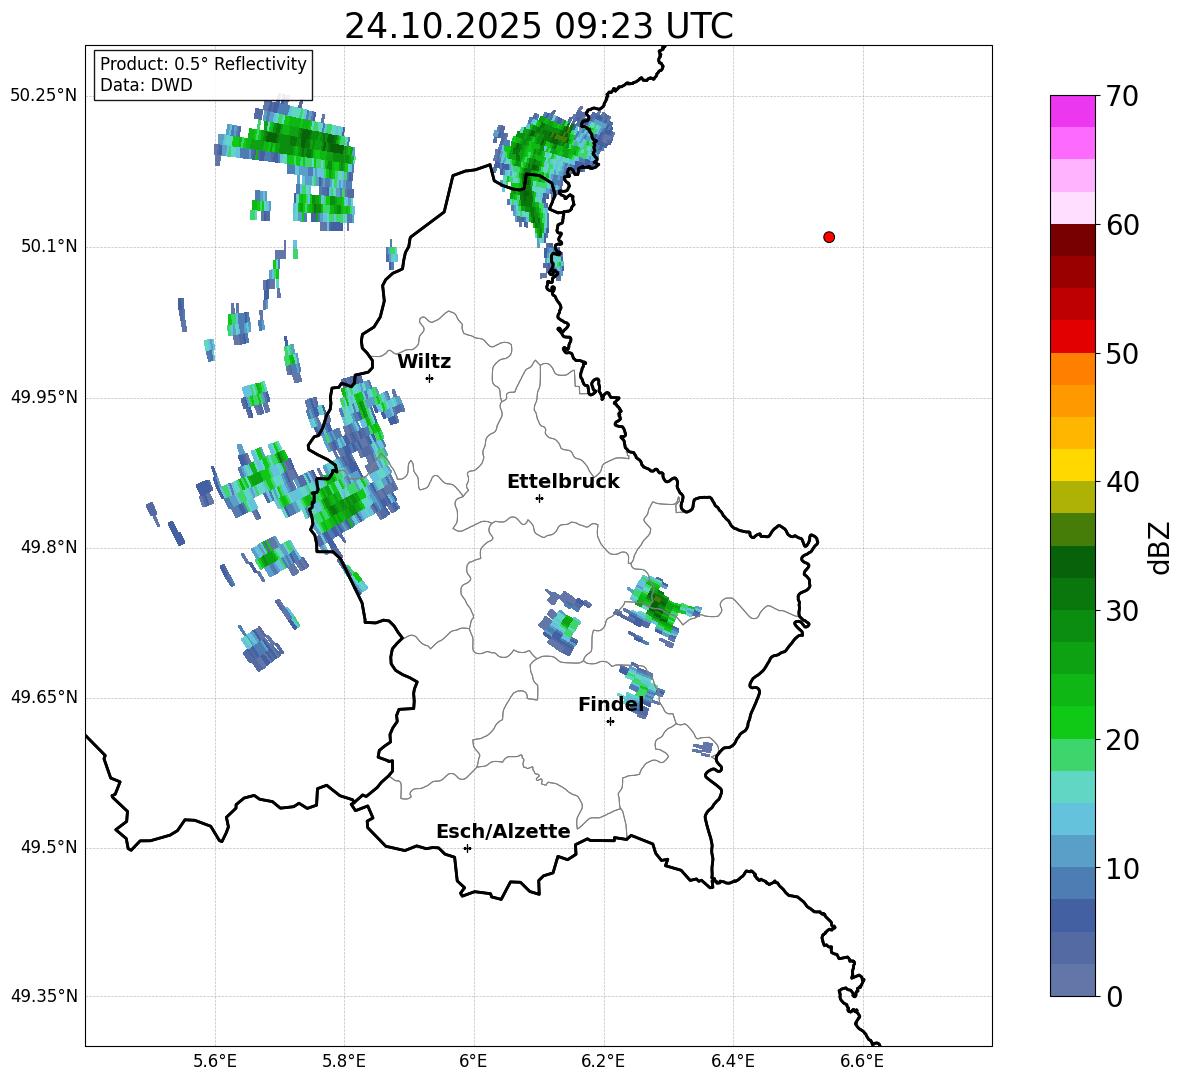Image resolution: width=1184 pixels, height=1081 pixels.
Task: Select the Ettelbruck city label
Action: click(x=563, y=482)
